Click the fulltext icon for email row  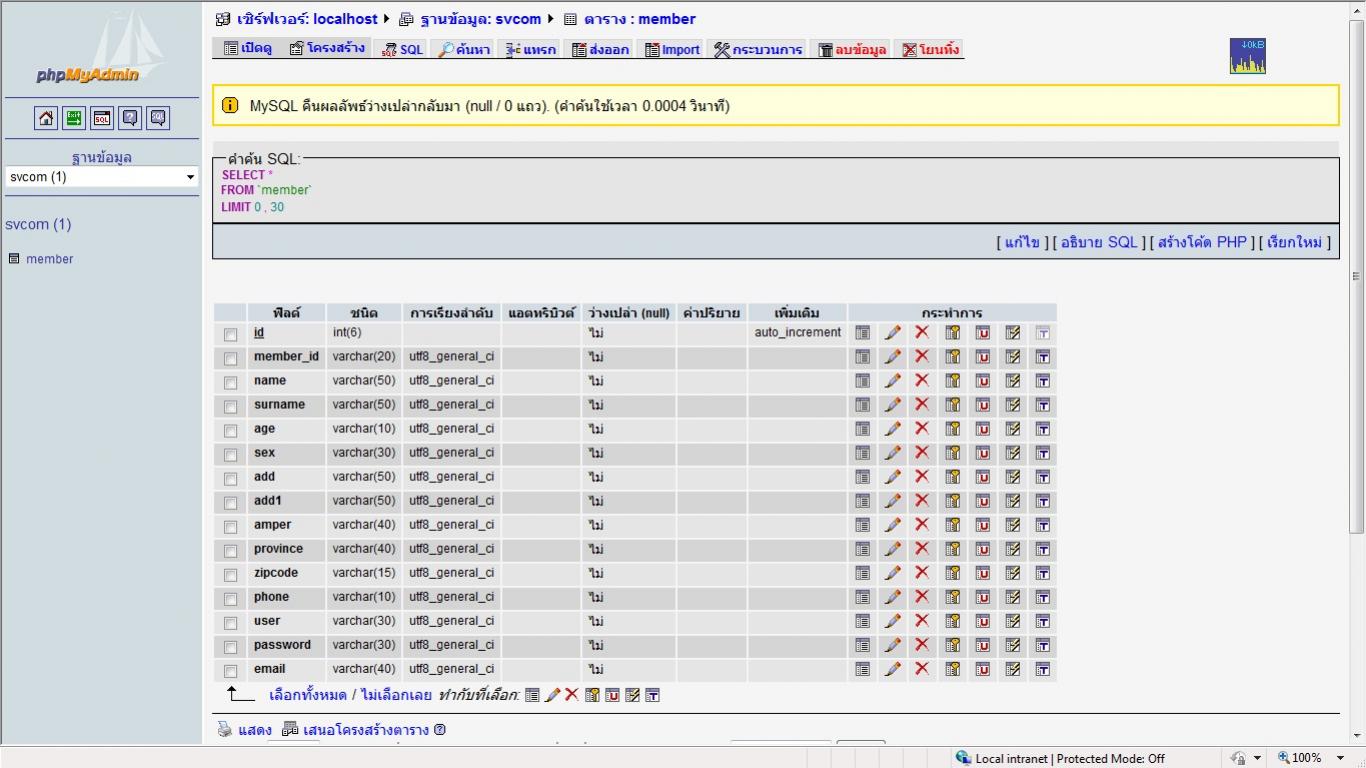coord(1043,669)
